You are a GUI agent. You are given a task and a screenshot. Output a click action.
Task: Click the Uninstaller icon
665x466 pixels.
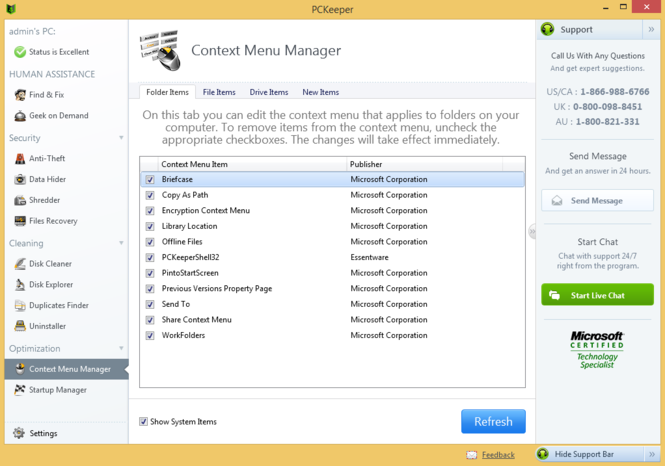point(20,326)
